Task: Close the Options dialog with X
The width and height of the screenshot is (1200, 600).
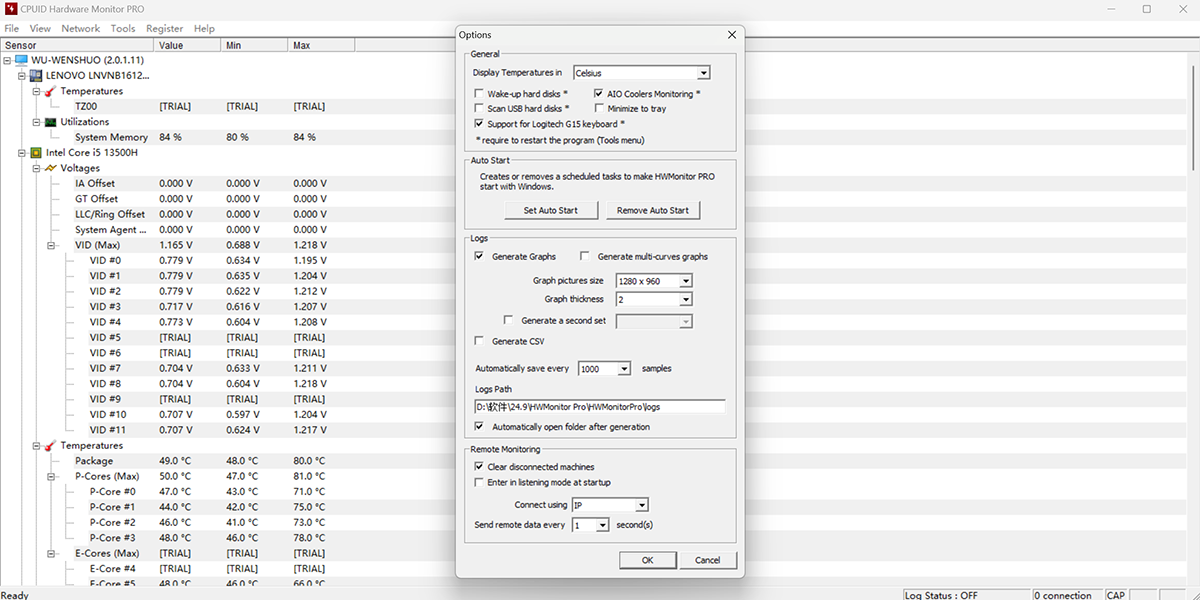Action: (x=732, y=35)
